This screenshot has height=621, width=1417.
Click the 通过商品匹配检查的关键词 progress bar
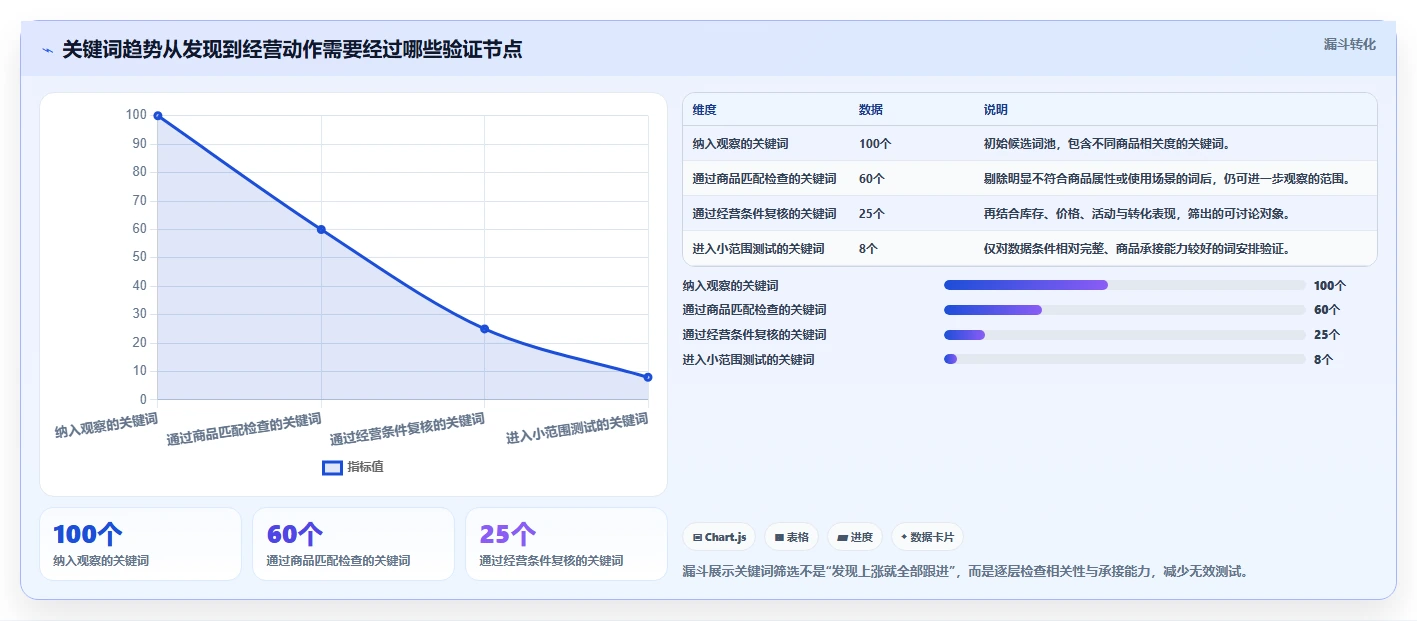pyautogui.click(x=1124, y=310)
